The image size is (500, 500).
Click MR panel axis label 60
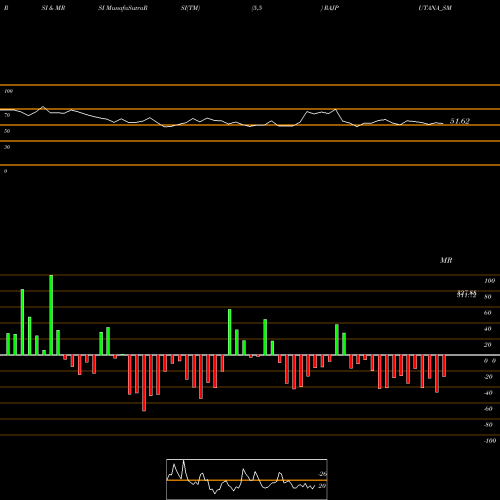pyautogui.click(x=488, y=313)
